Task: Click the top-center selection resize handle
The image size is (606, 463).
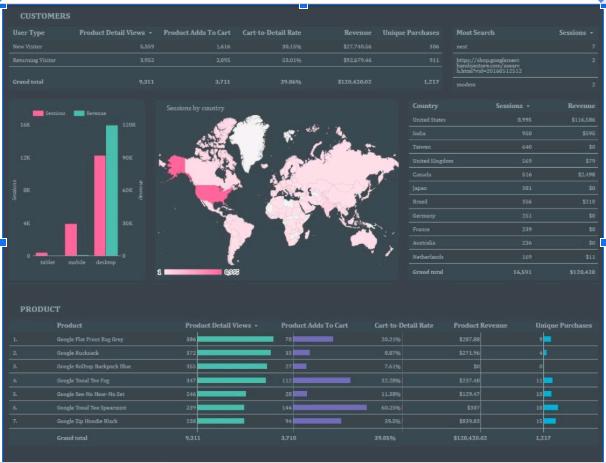Action: tap(303, 5)
